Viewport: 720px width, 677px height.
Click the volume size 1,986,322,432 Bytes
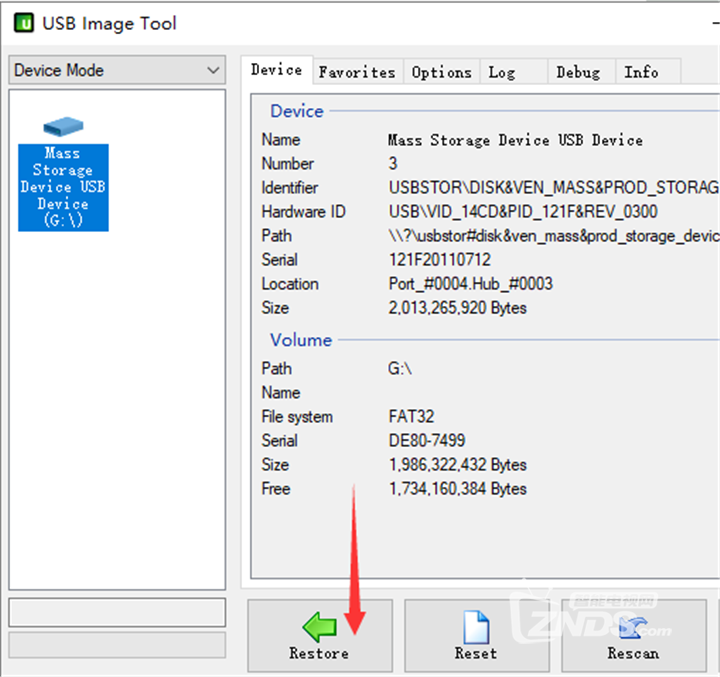(x=457, y=464)
